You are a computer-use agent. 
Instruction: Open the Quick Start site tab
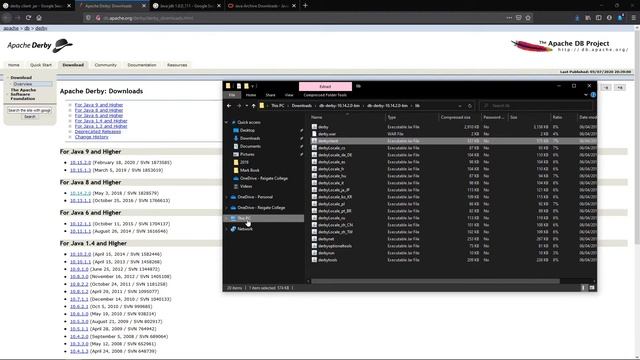coord(41,65)
